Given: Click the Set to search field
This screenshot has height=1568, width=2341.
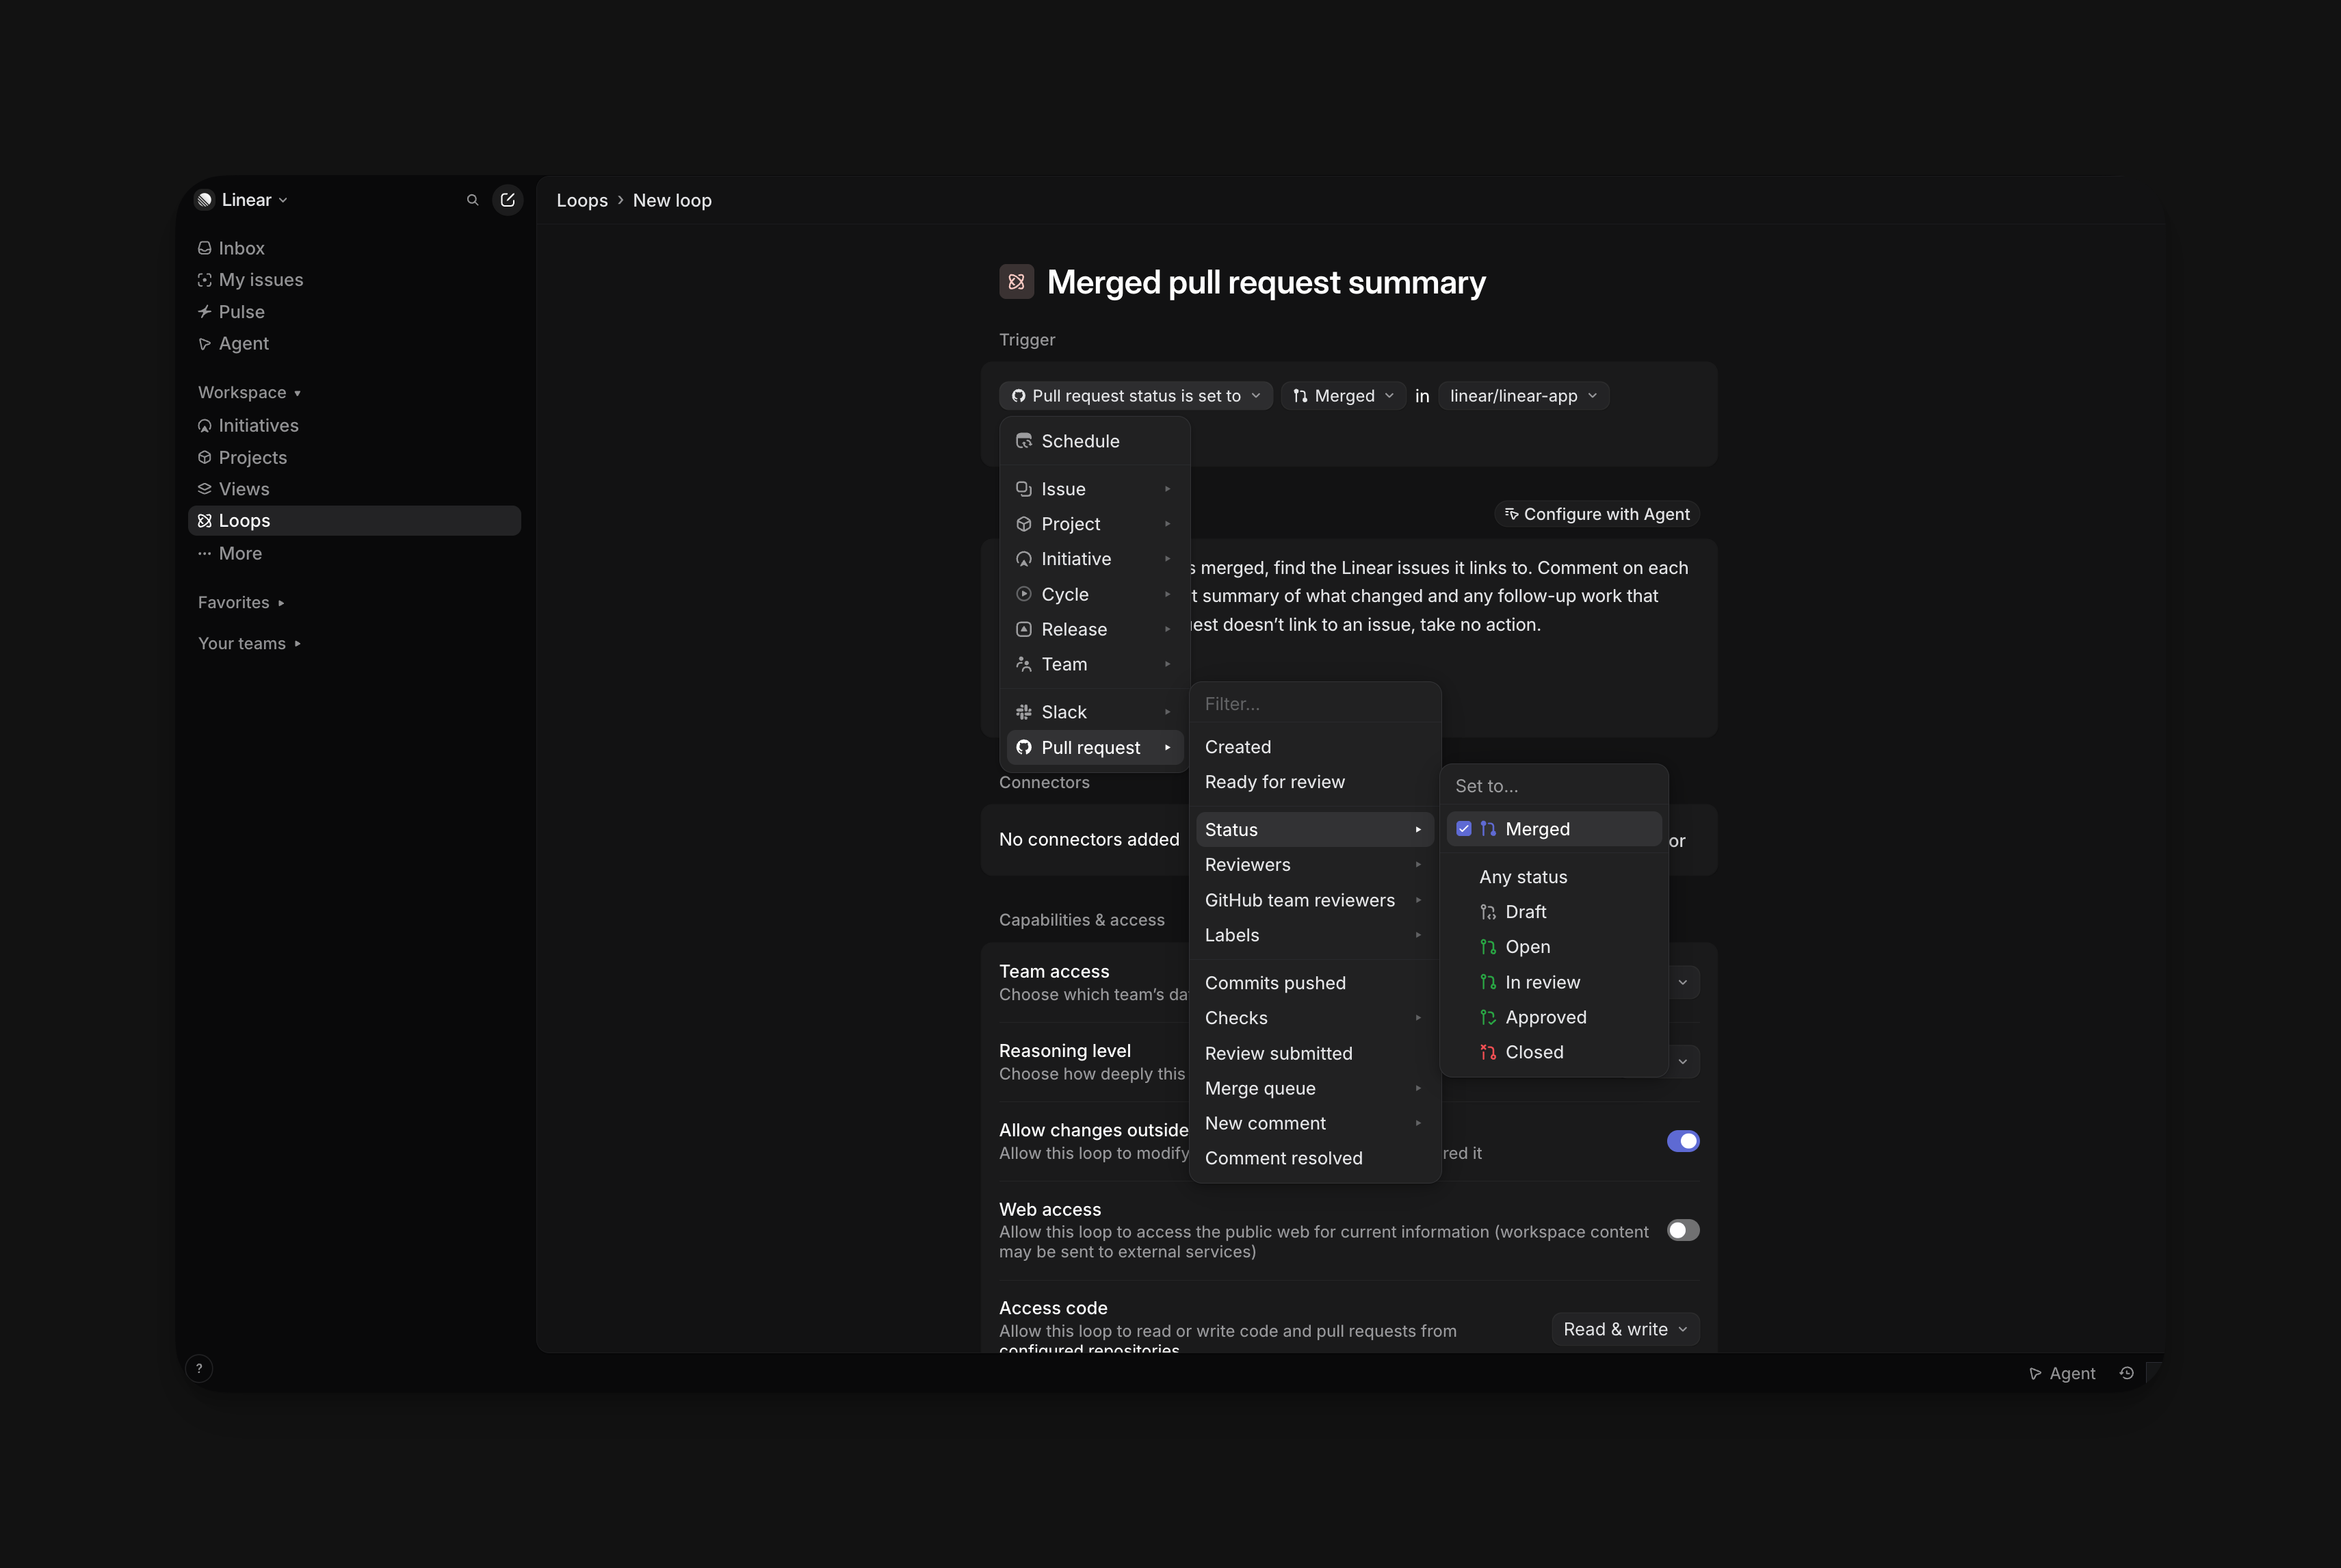Looking at the screenshot, I should click(1553, 786).
